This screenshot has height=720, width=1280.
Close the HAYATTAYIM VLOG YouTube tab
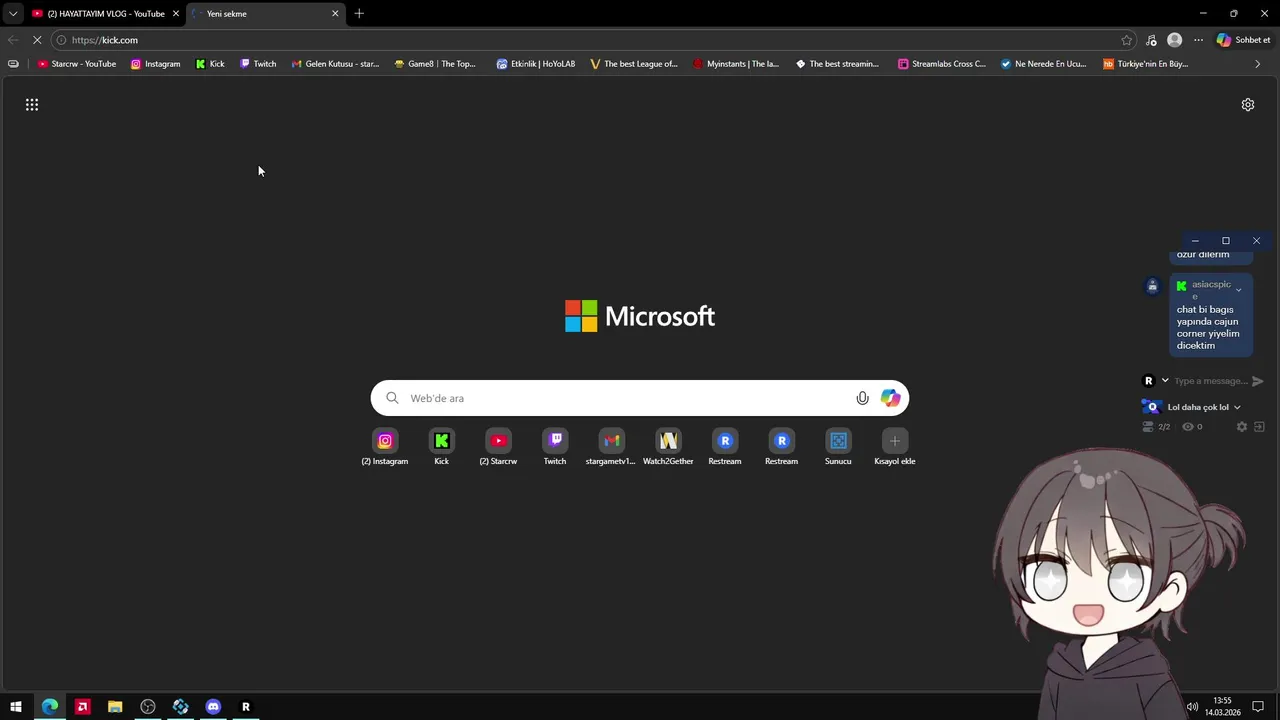pos(176,14)
